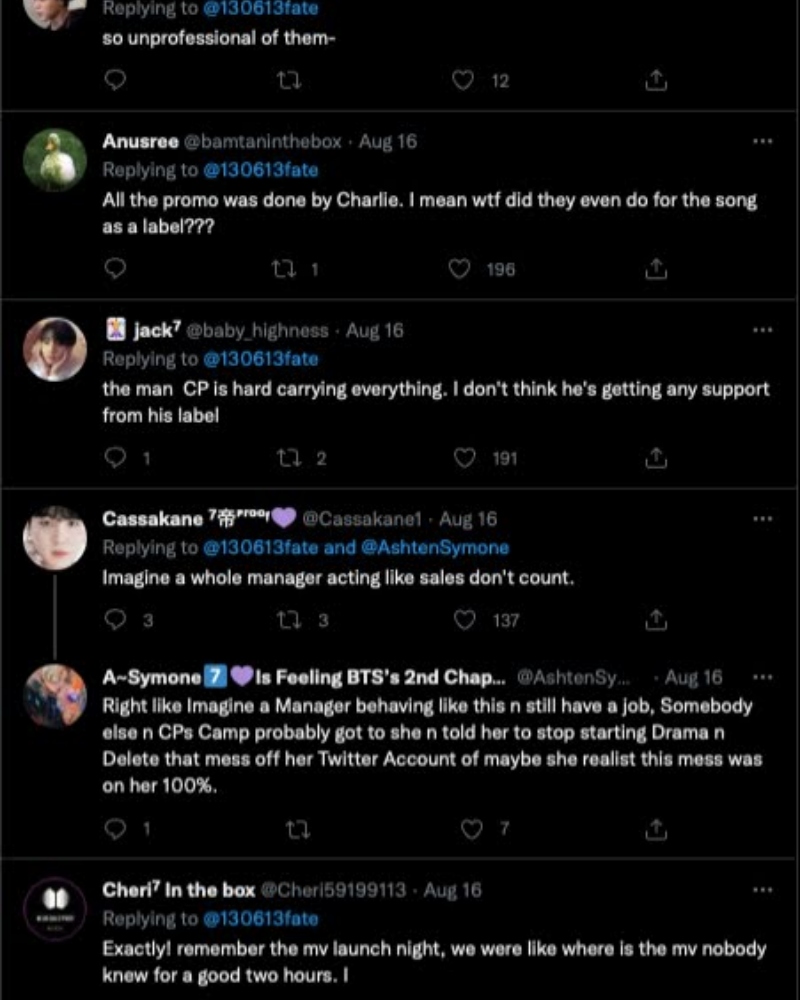Share the 'so unprofessional of them' tweet

point(656,81)
